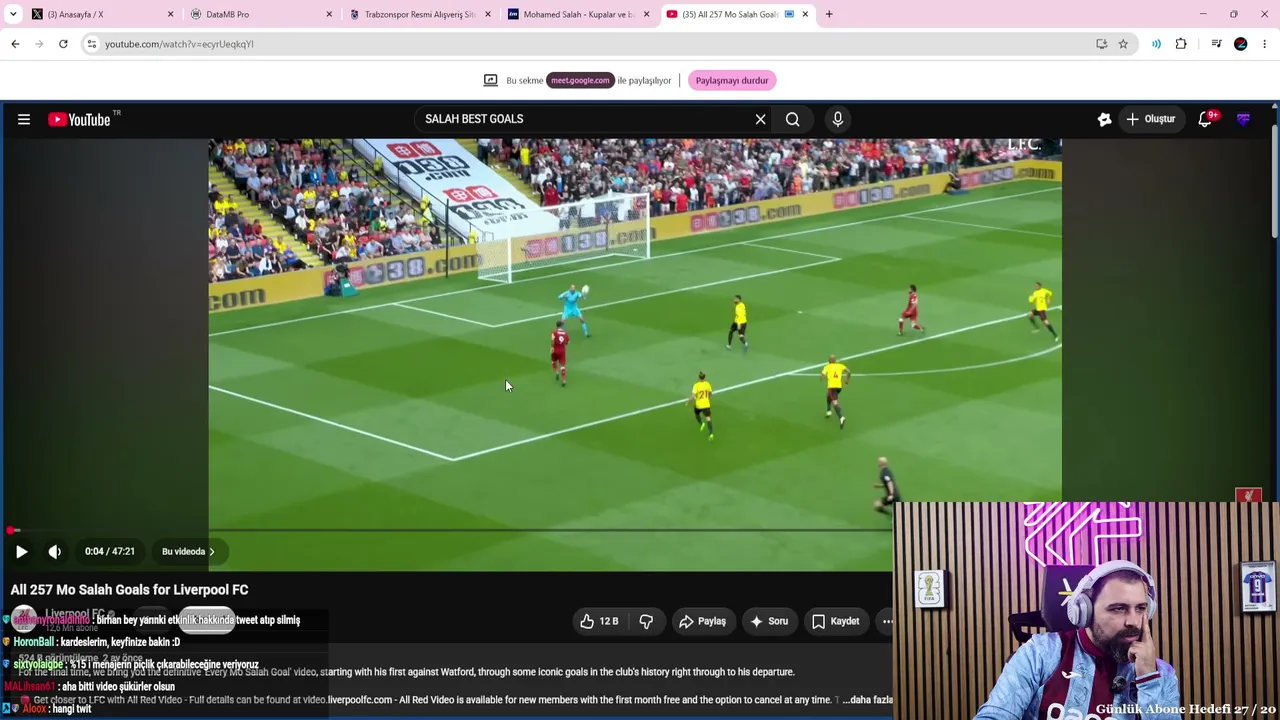1280x720 pixels.
Task: Open the YouTube guide hamburger menu
Action: point(24,119)
